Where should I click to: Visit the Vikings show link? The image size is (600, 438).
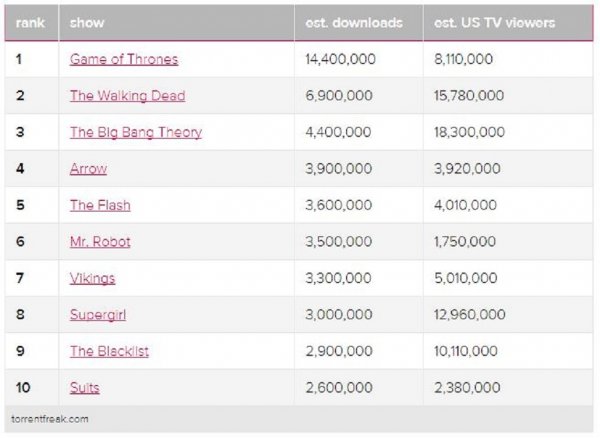(x=92, y=278)
